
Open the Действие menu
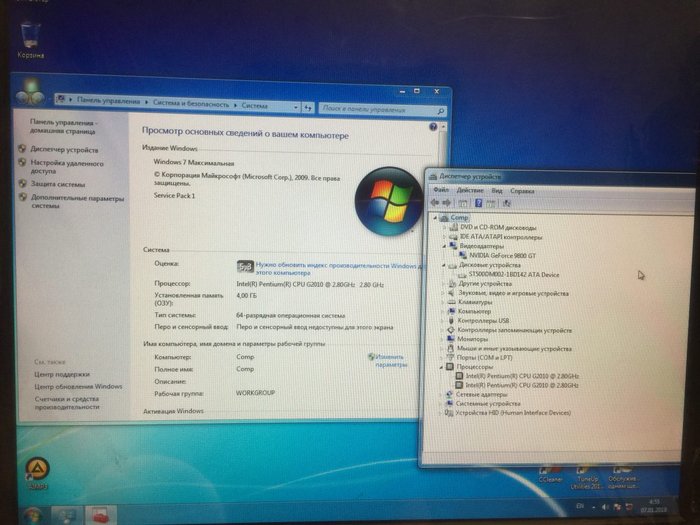[x=470, y=191]
